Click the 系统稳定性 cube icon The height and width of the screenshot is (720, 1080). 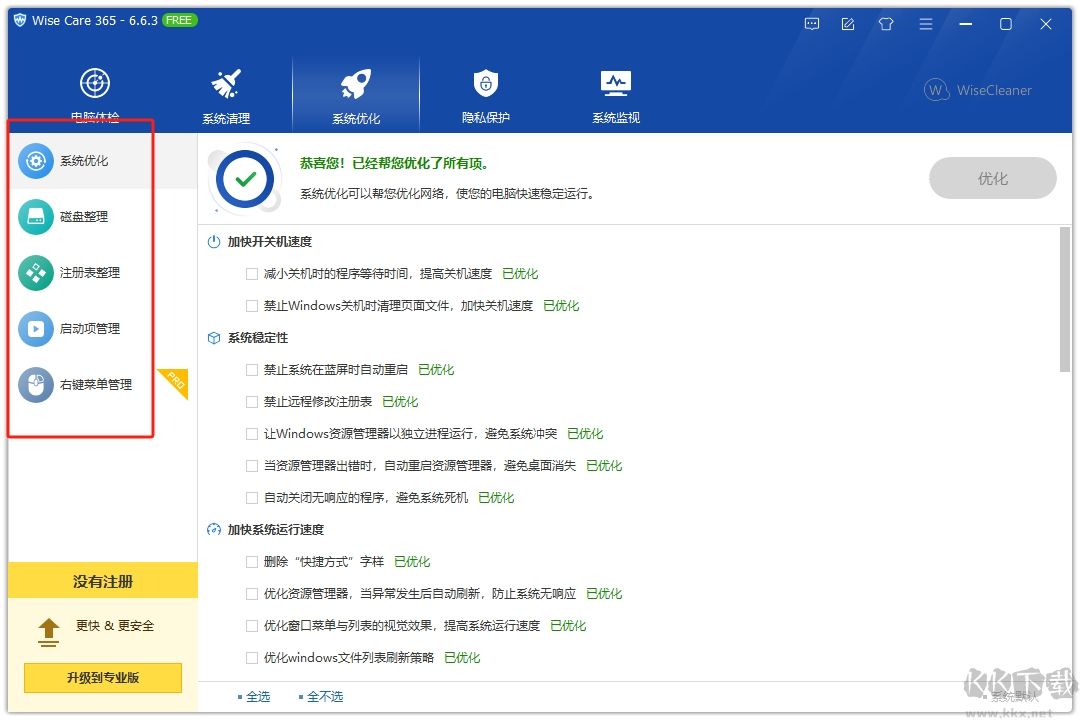pyautogui.click(x=214, y=338)
